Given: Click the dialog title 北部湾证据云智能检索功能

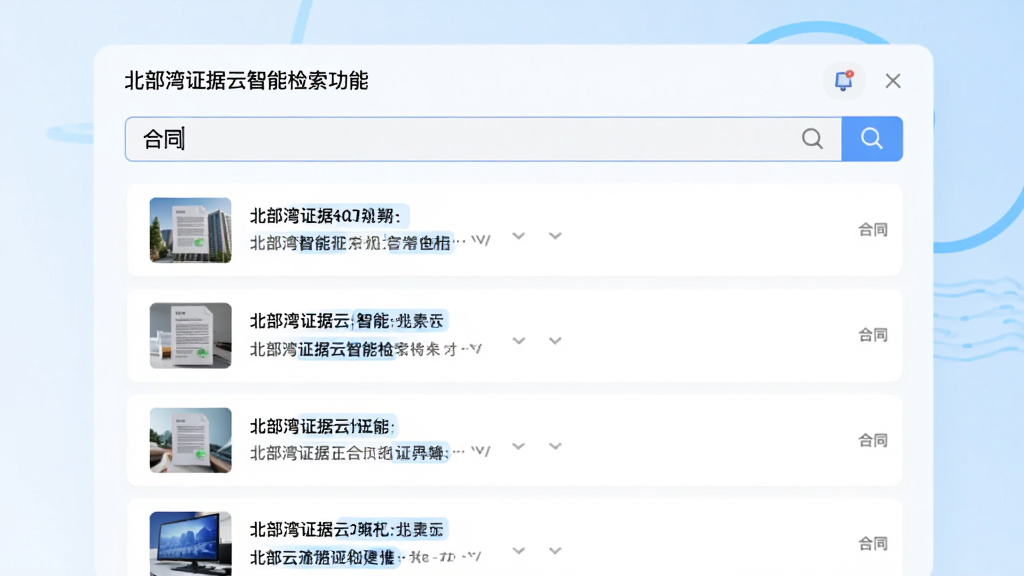Looking at the screenshot, I should pos(246,81).
